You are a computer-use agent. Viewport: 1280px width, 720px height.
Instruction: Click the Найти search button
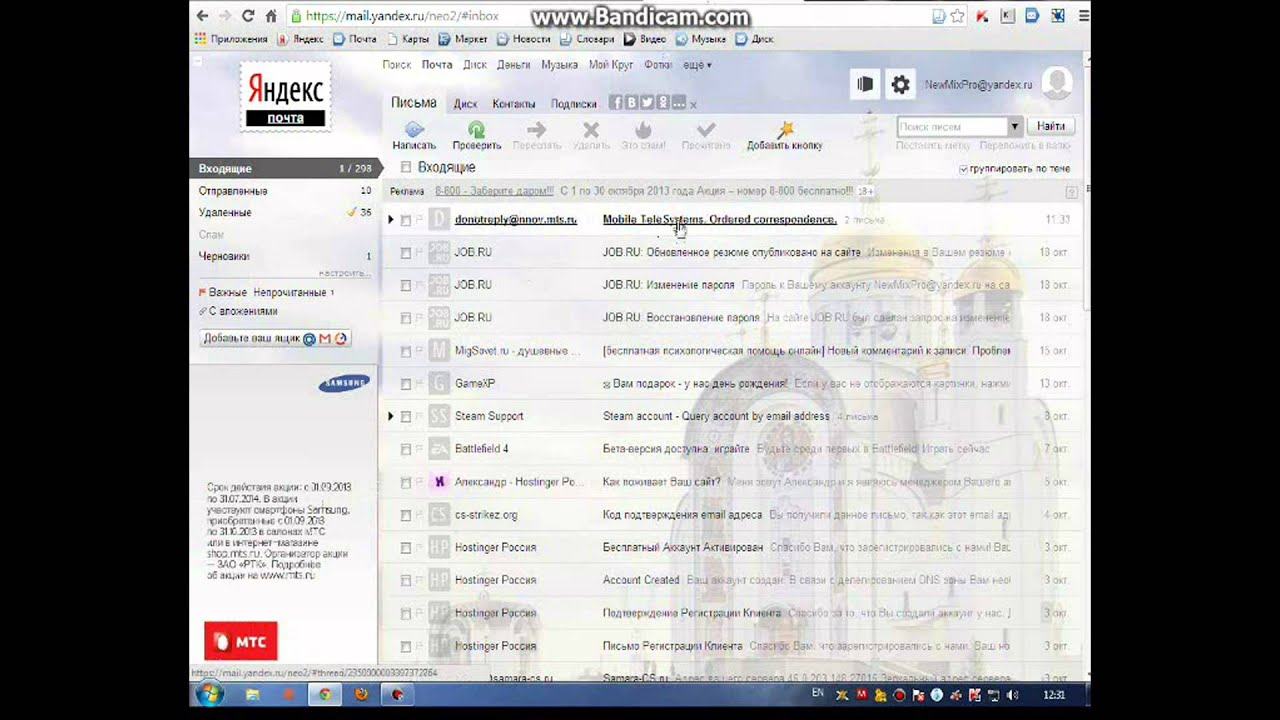[x=1051, y=127]
